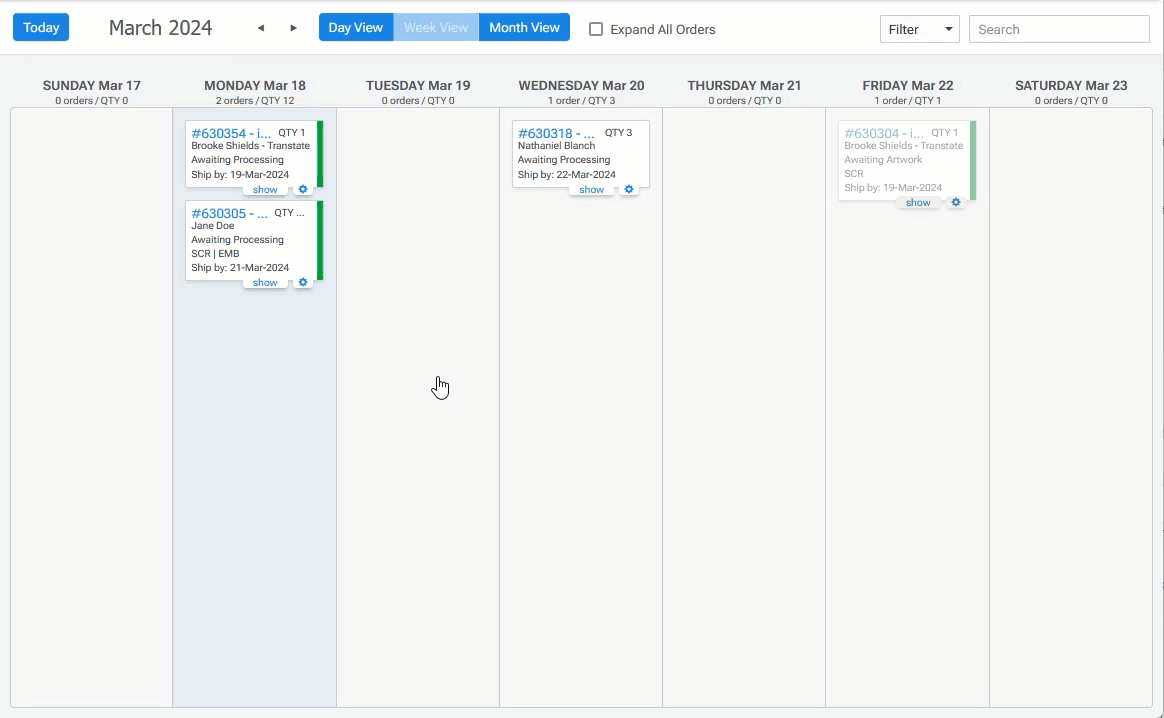Screen dimensions: 1164x718
Task: Click 'QTY 3' on order #630318
Action: [618, 132]
